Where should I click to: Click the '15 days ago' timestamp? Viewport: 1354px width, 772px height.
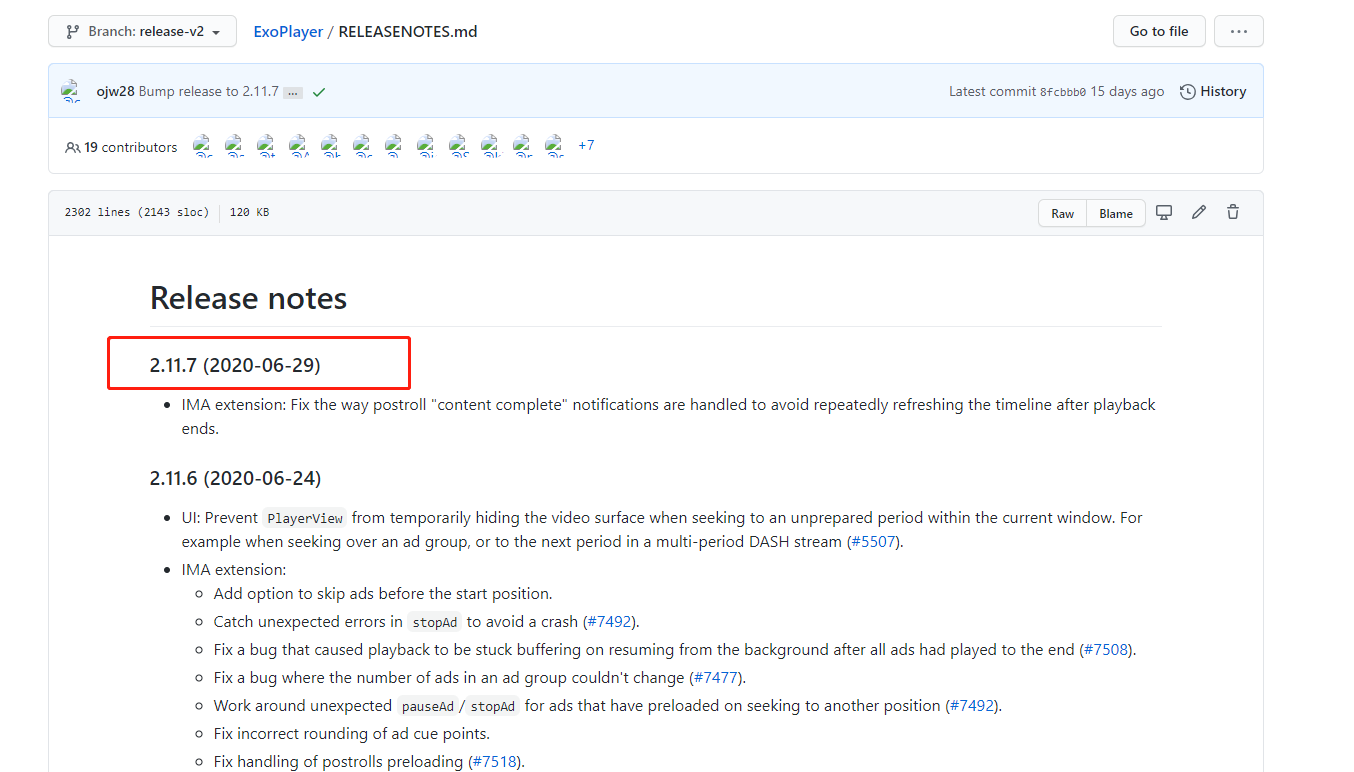[x=1127, y=91]
